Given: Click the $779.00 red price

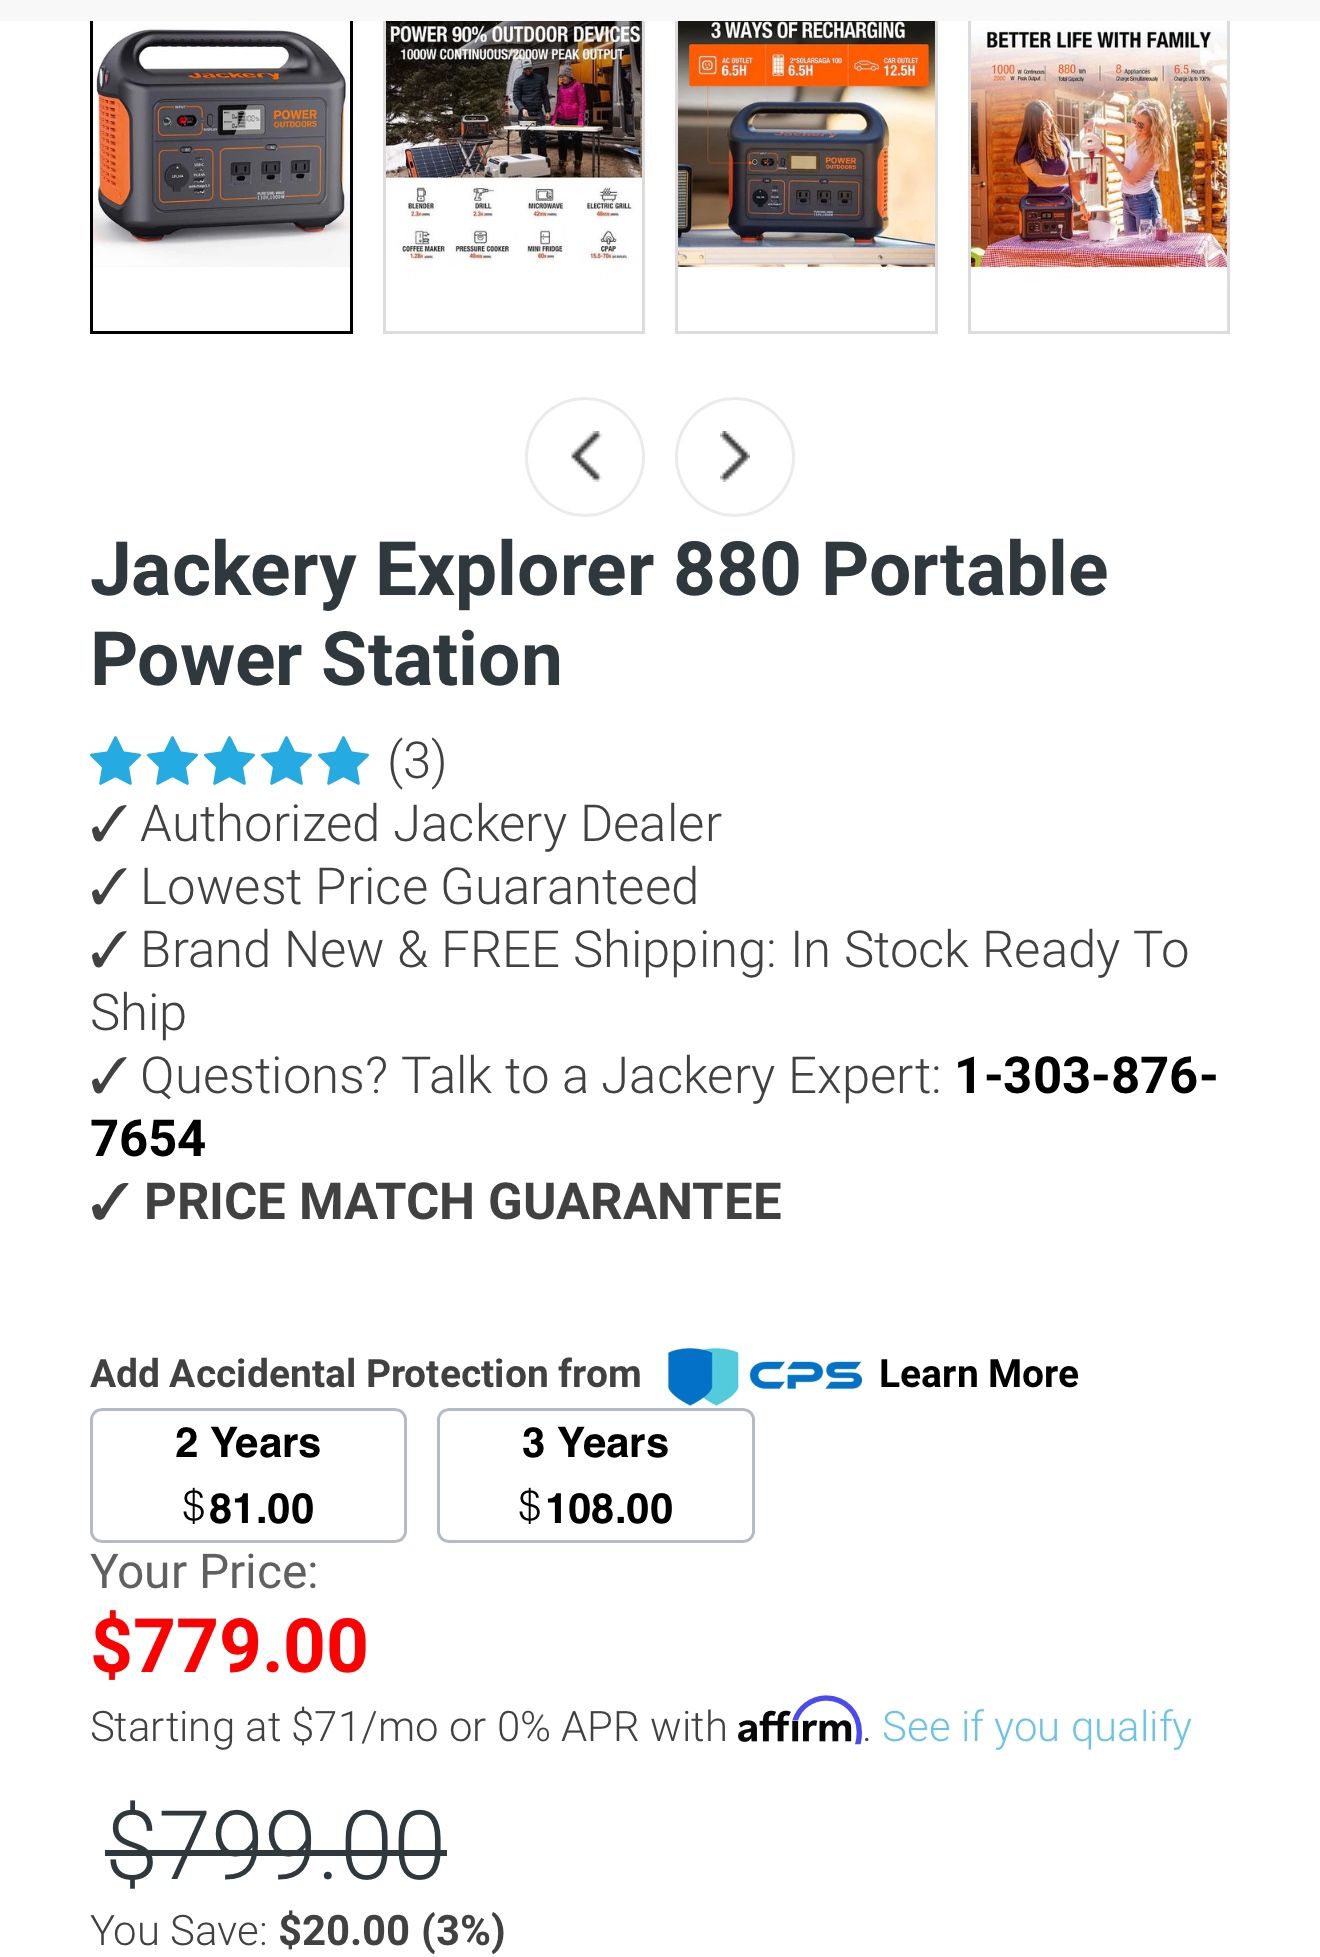Looking at the screenshot, I should [230, 1646].
